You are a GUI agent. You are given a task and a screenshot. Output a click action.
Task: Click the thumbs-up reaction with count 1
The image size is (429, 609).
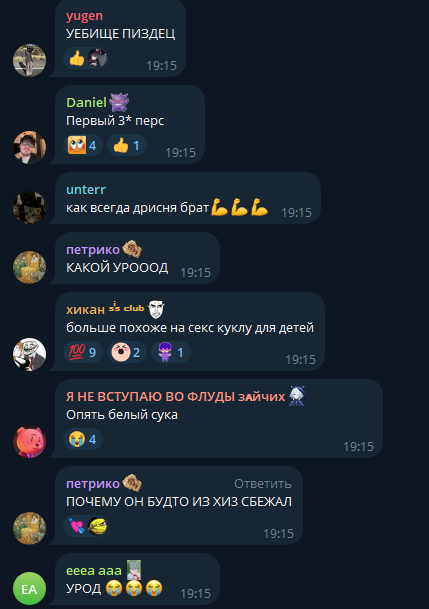coord(127,145)
